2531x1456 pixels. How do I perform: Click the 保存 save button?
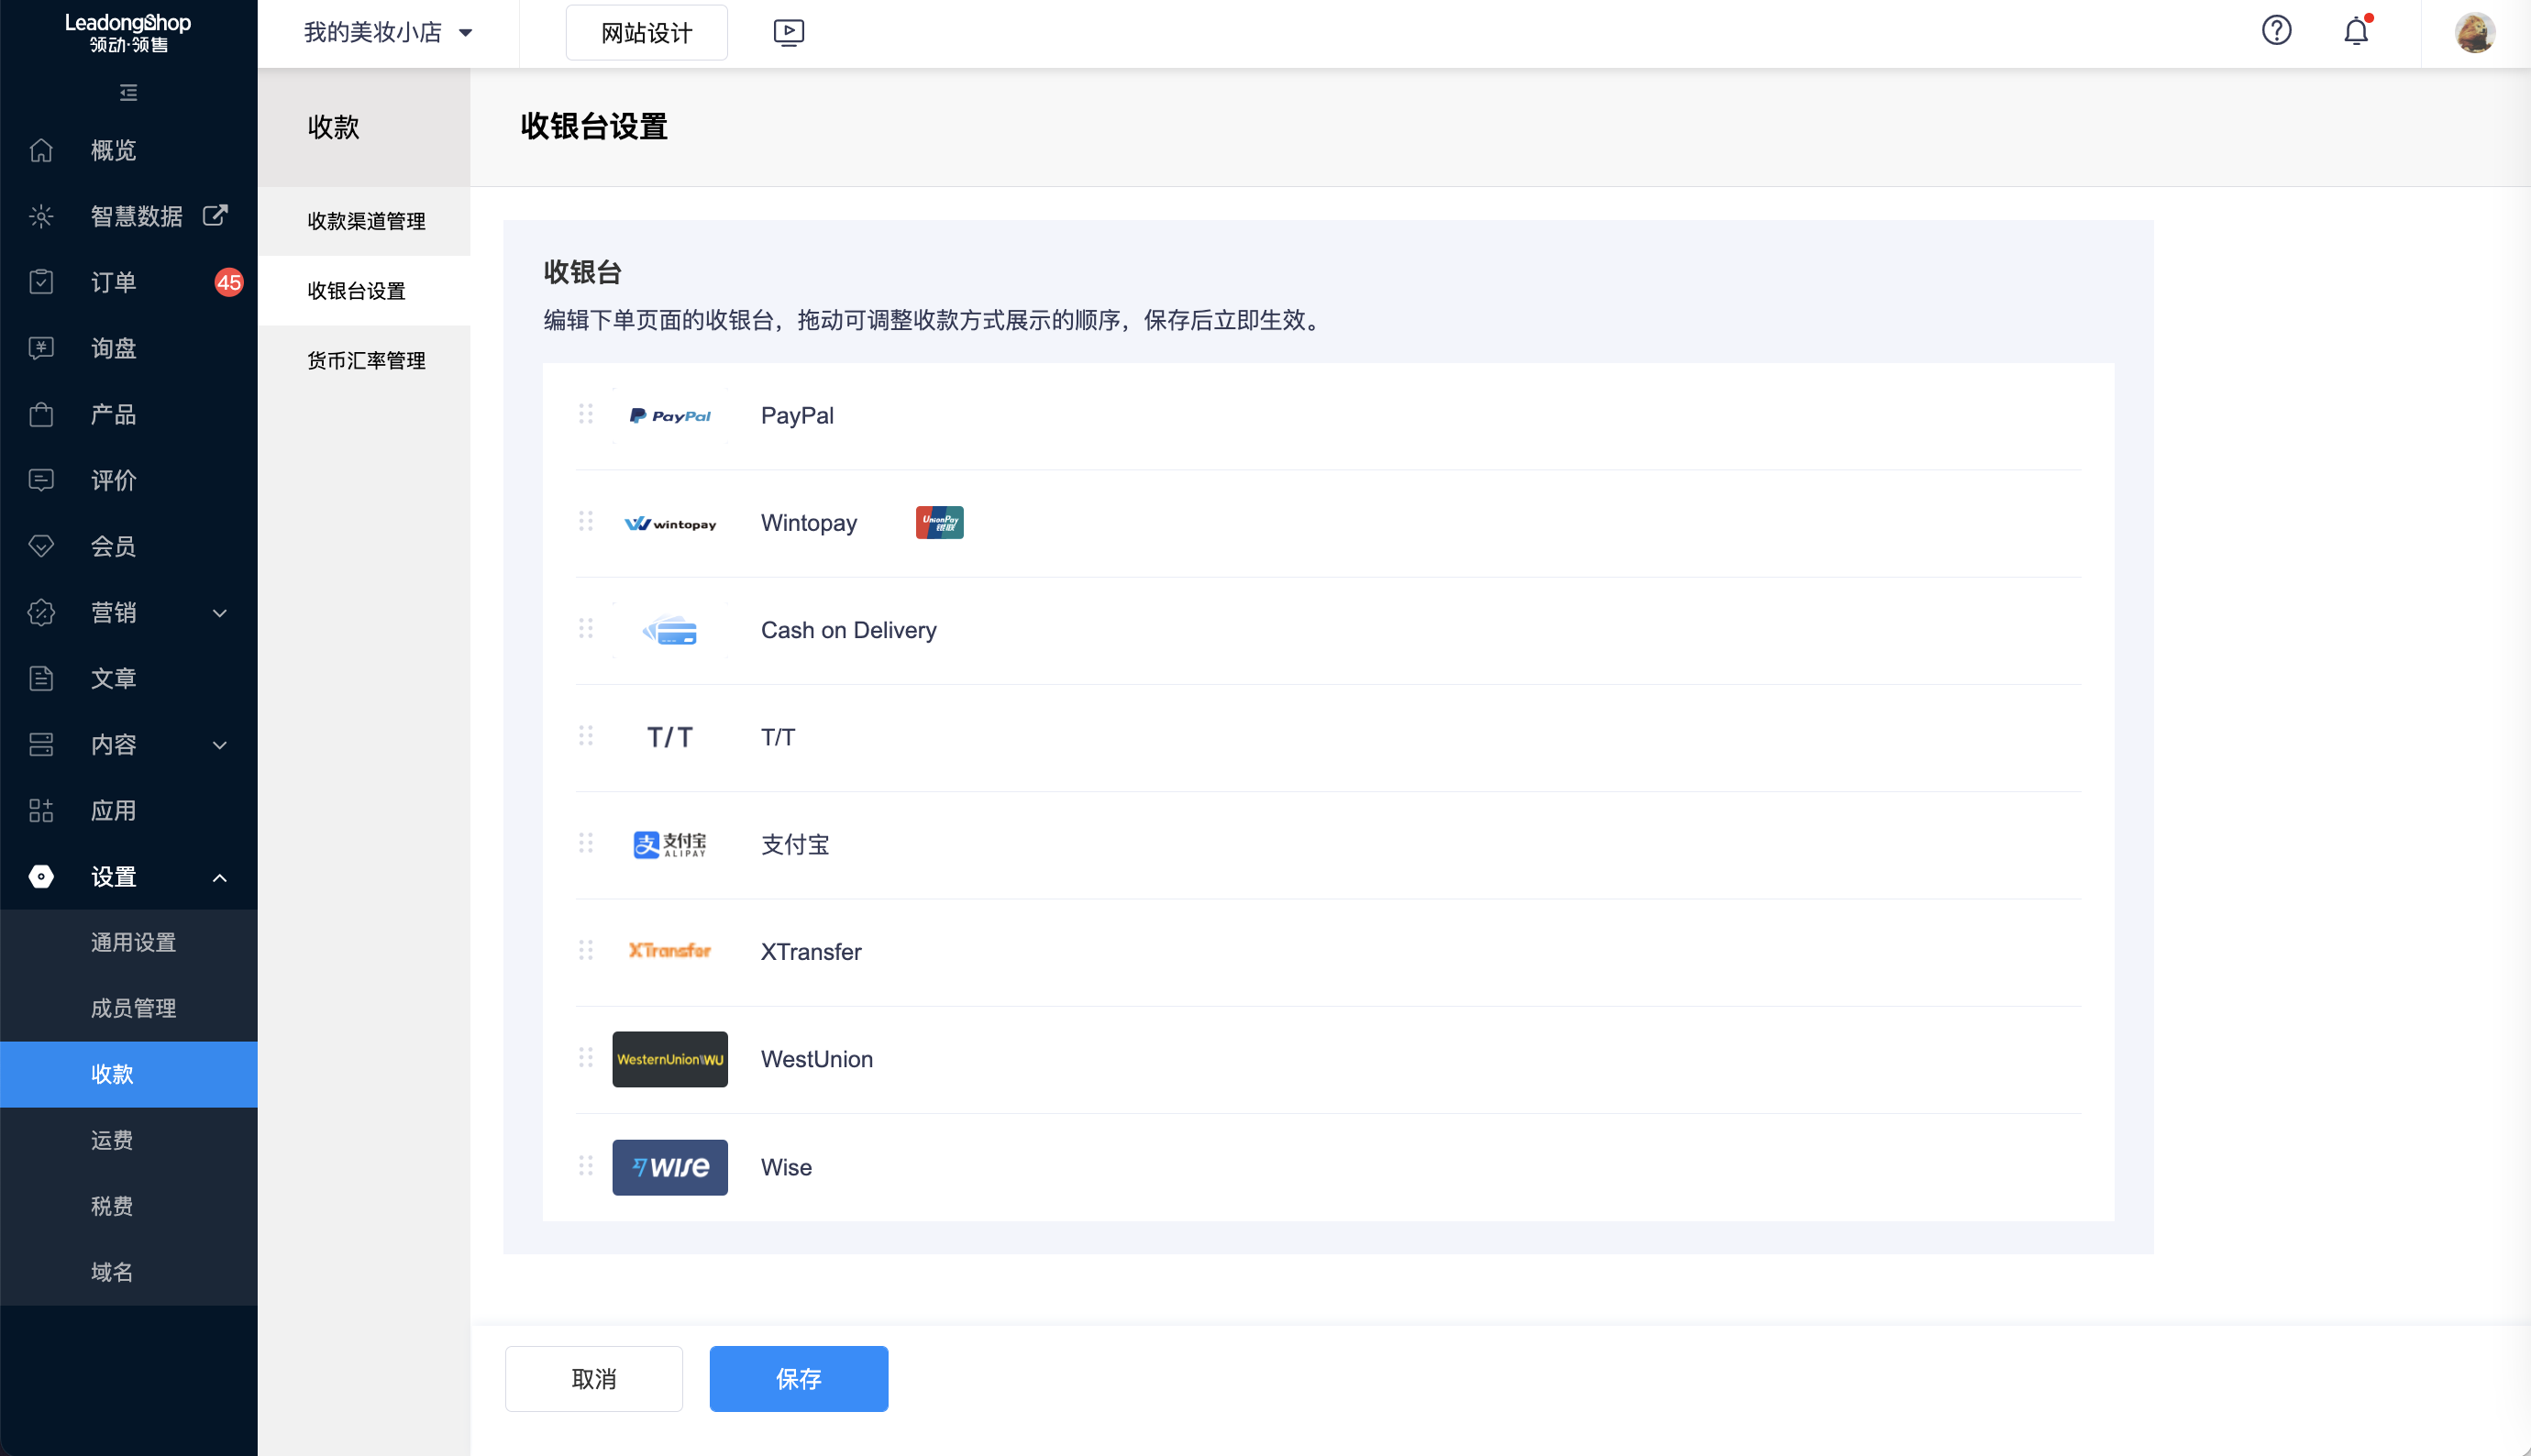797,1378
